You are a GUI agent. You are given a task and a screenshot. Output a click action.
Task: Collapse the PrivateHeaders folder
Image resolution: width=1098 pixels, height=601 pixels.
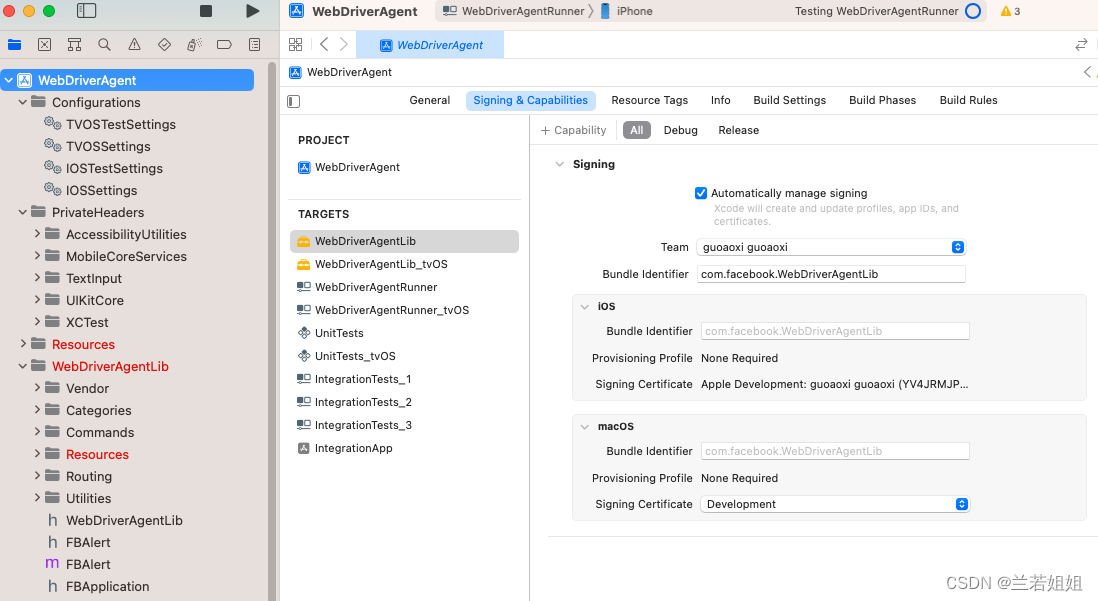tap(22, 212)
